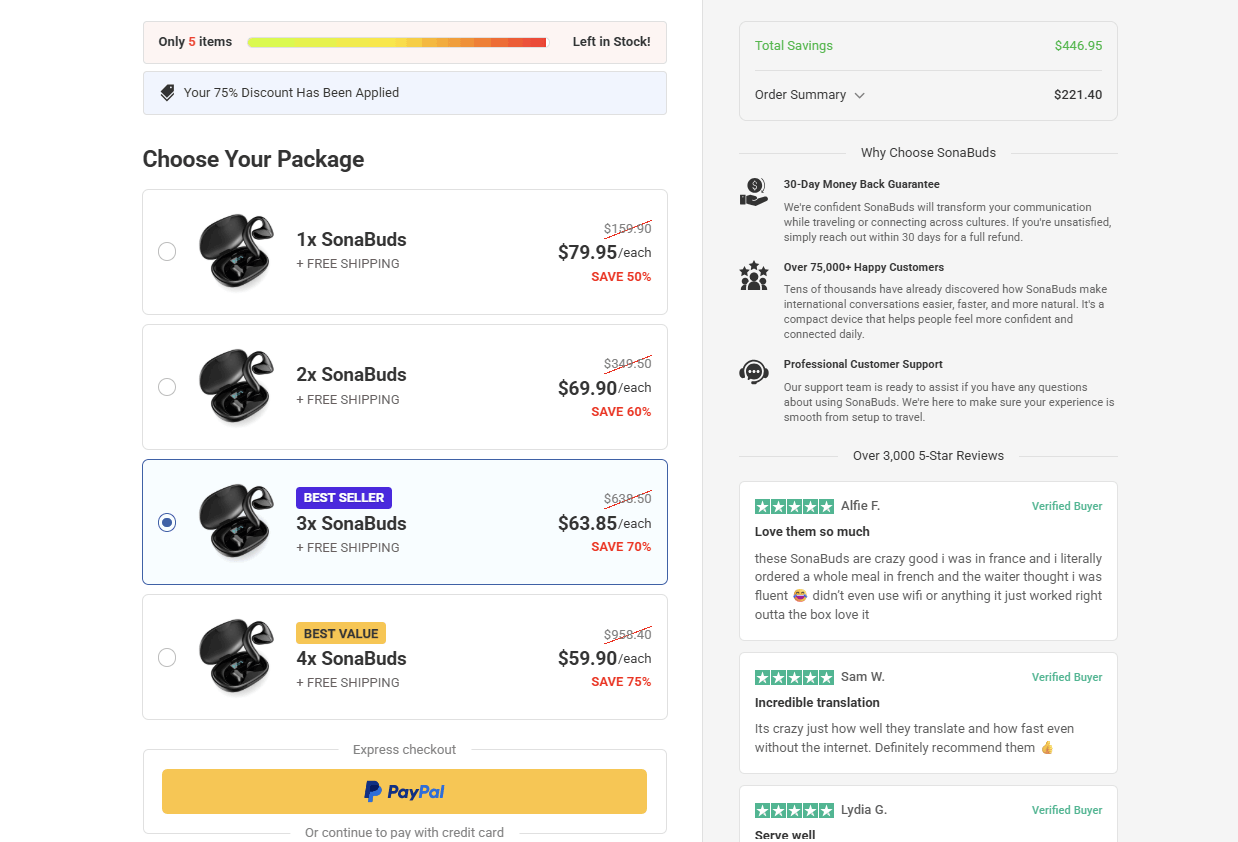Click the money back guarantee icon
Viewport: 1238px width, 842px height.
tap(753, 192)
